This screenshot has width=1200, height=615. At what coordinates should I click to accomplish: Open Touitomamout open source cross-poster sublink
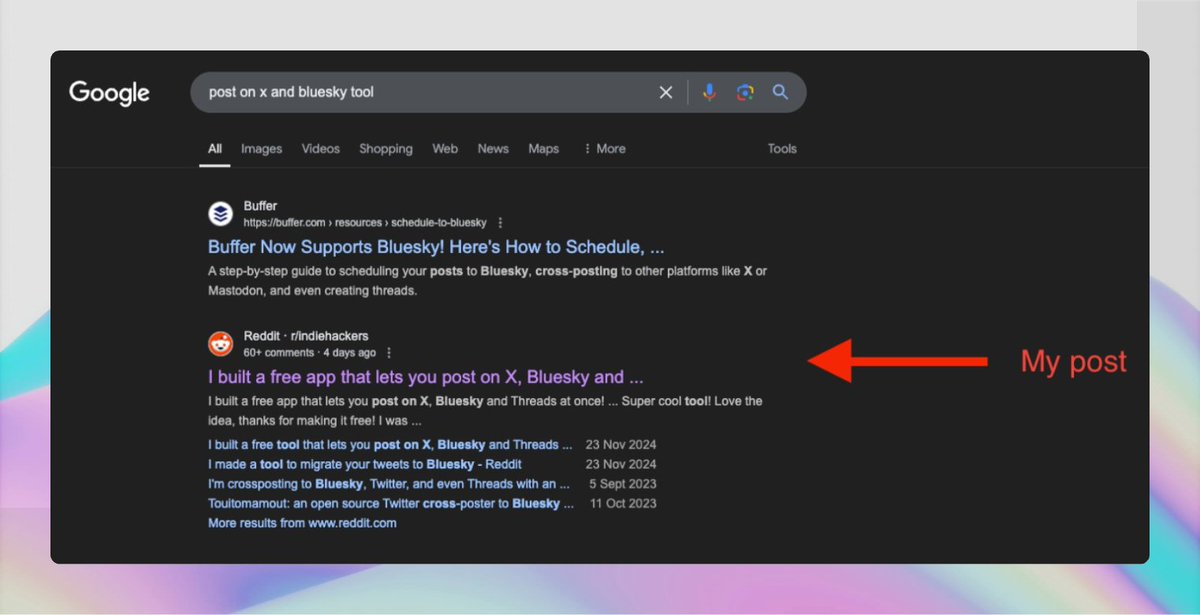click(x=391, y=503)
